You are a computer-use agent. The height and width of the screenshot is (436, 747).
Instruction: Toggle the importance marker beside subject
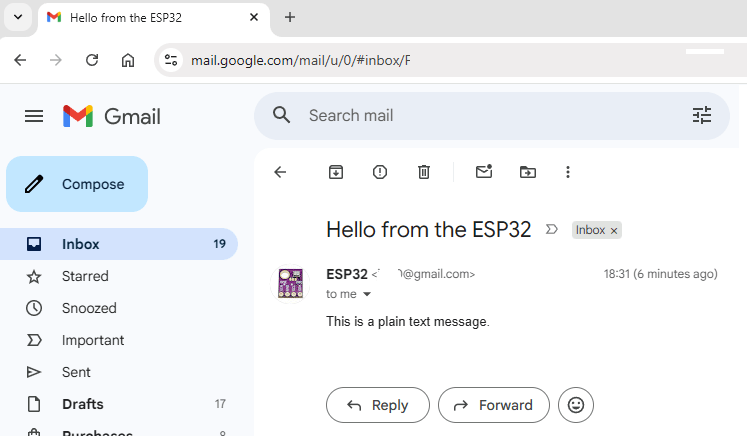click(551, 230)
